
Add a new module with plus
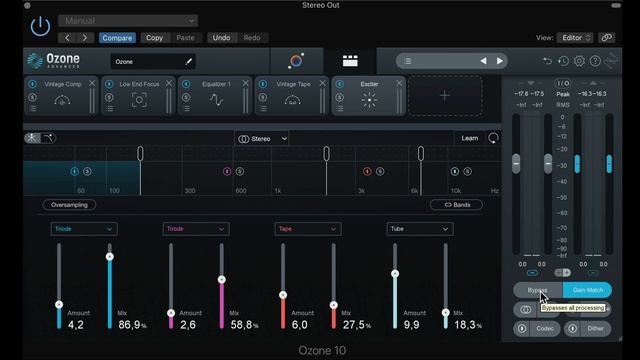coord(445,96)
